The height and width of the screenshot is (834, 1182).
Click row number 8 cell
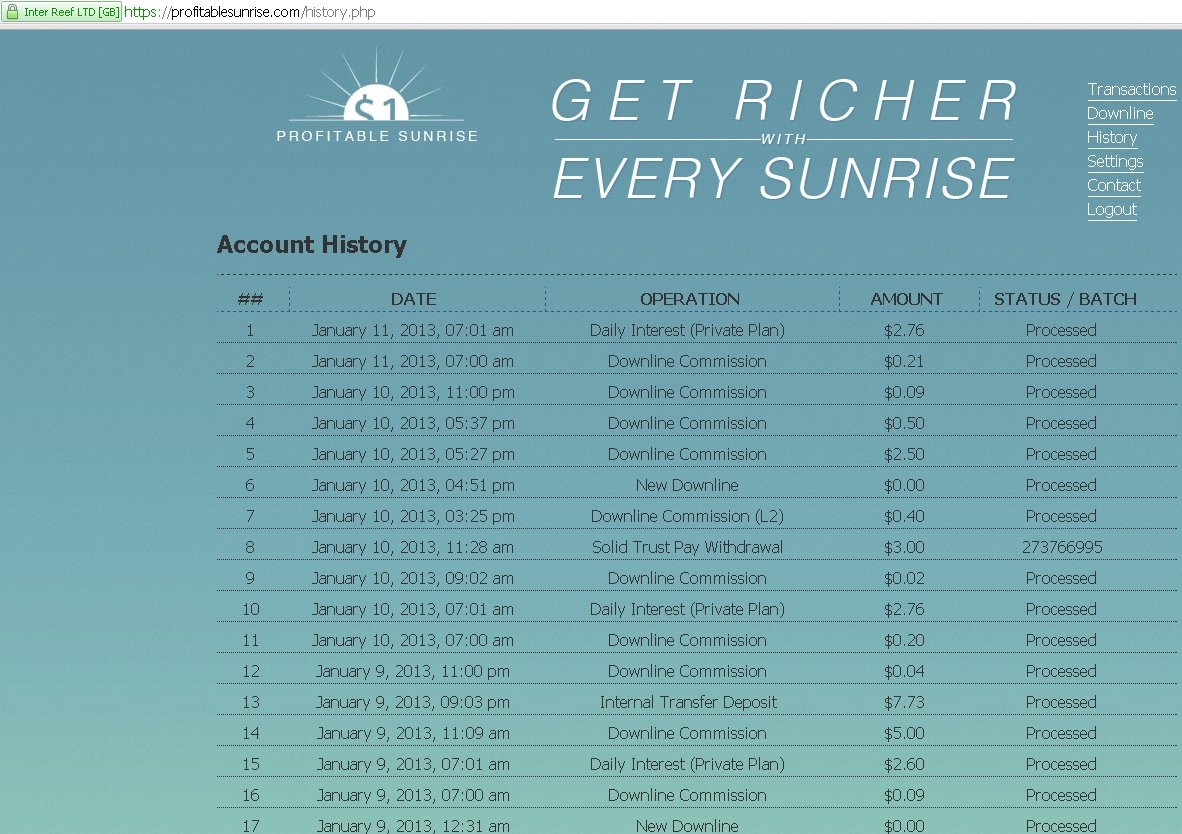pyautogui.click(x=250, y=547)
